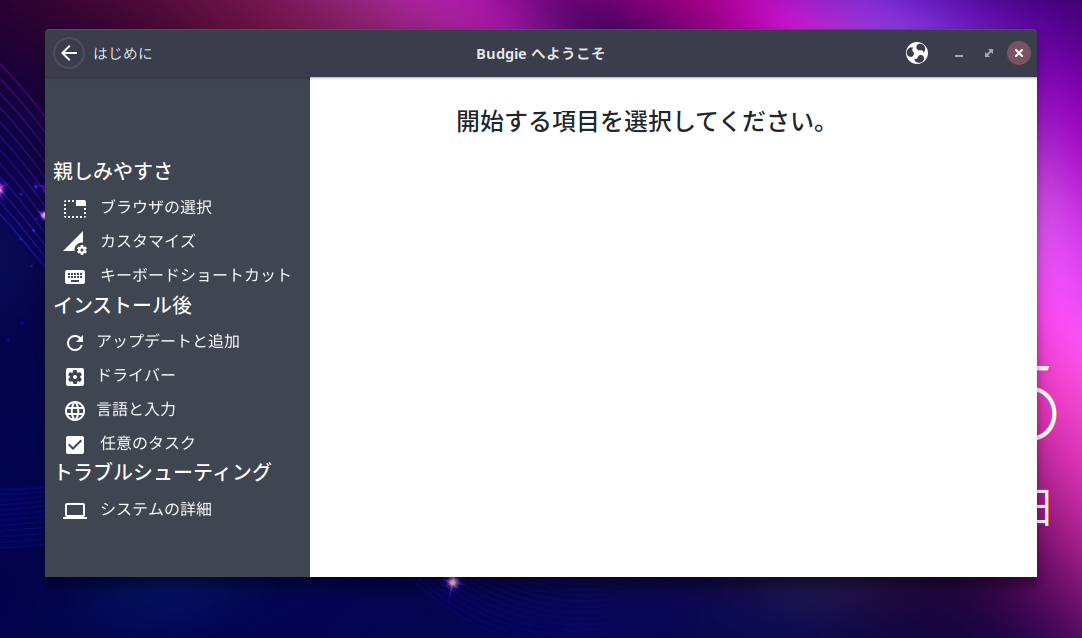Open キーボードショートカット page
Viewport: 1082px width, 638px height.
click(195, 275)
